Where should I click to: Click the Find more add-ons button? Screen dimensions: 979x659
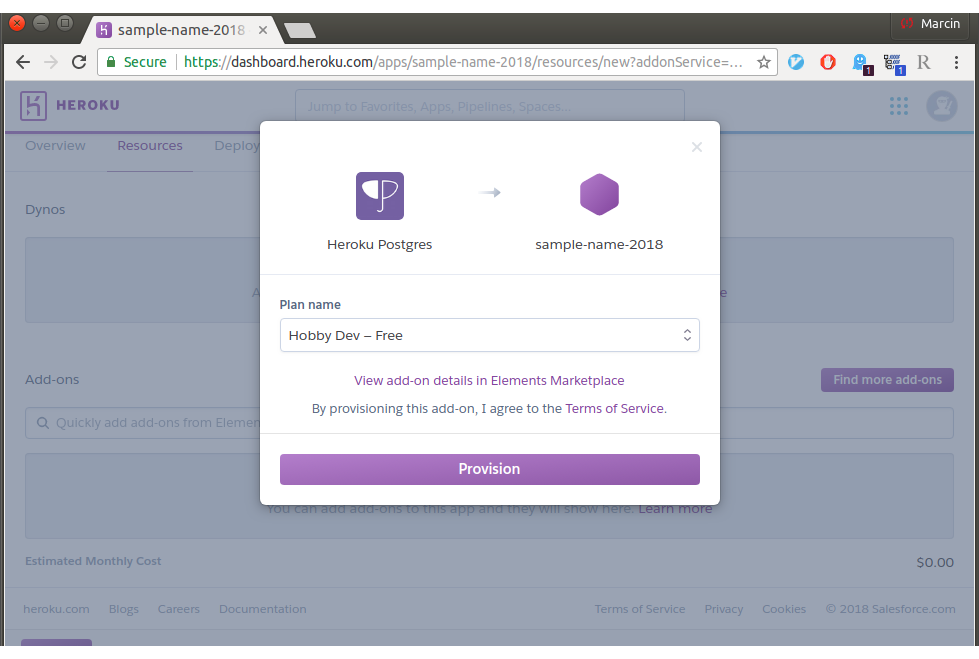(x=887, y=380)
